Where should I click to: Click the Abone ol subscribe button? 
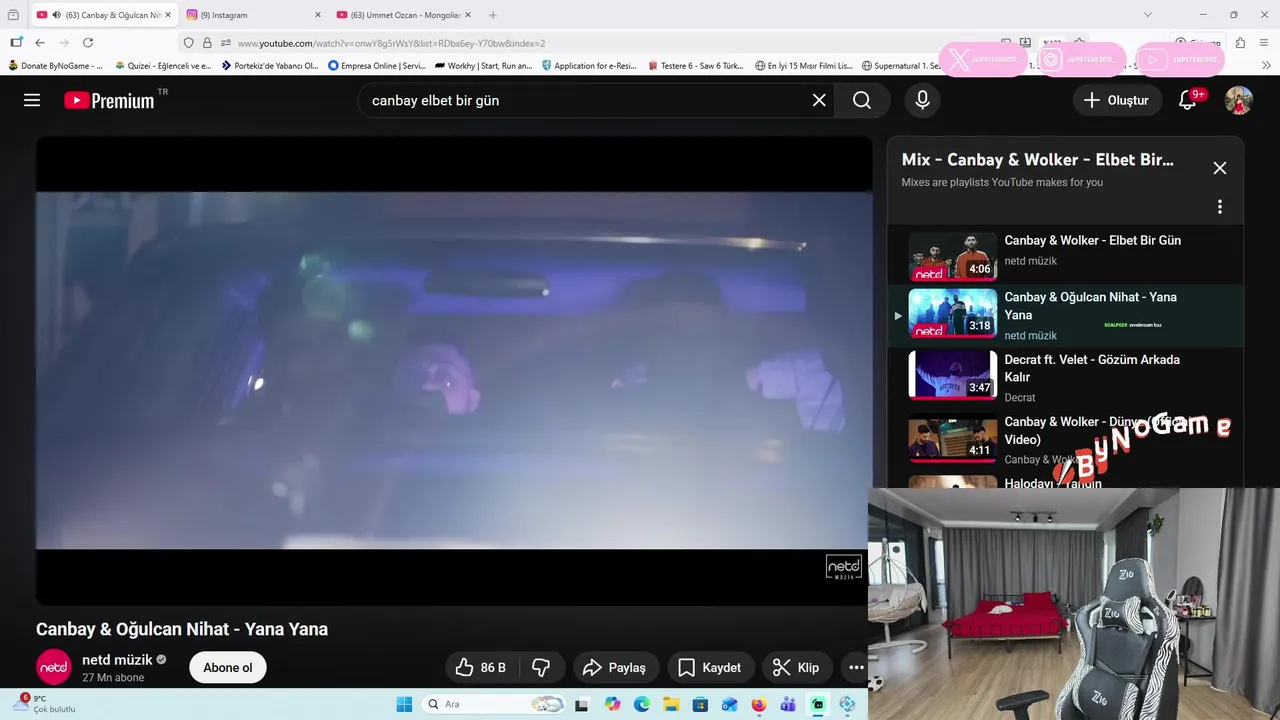[x=228, y=667]
